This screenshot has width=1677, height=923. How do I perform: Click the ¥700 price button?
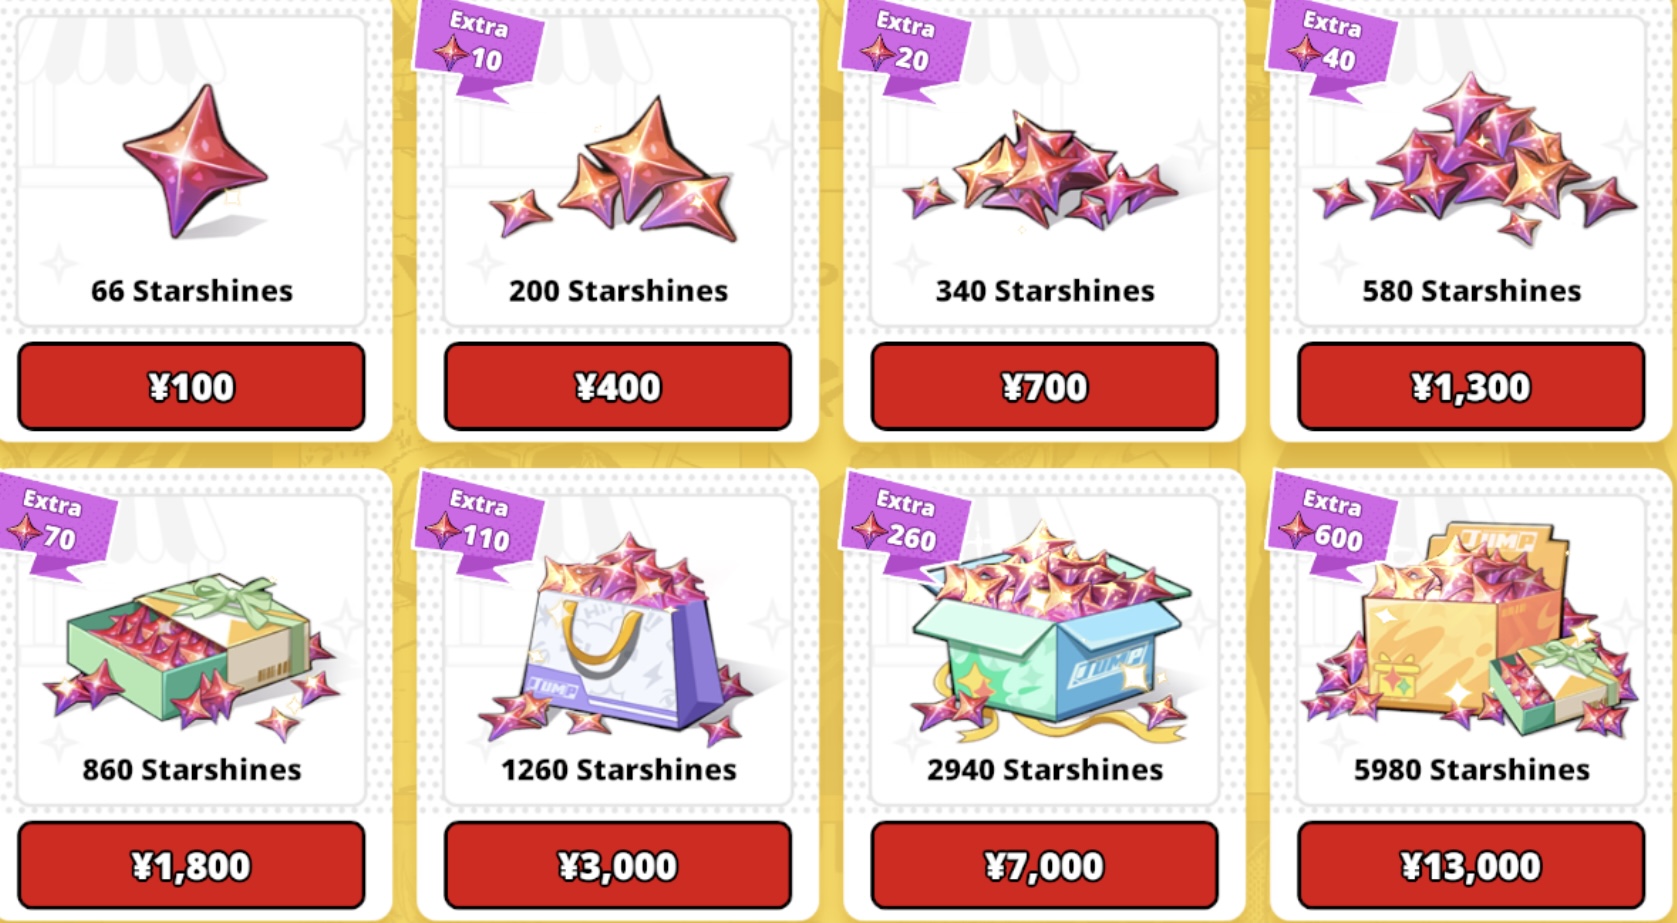(x=1044, y=387)
